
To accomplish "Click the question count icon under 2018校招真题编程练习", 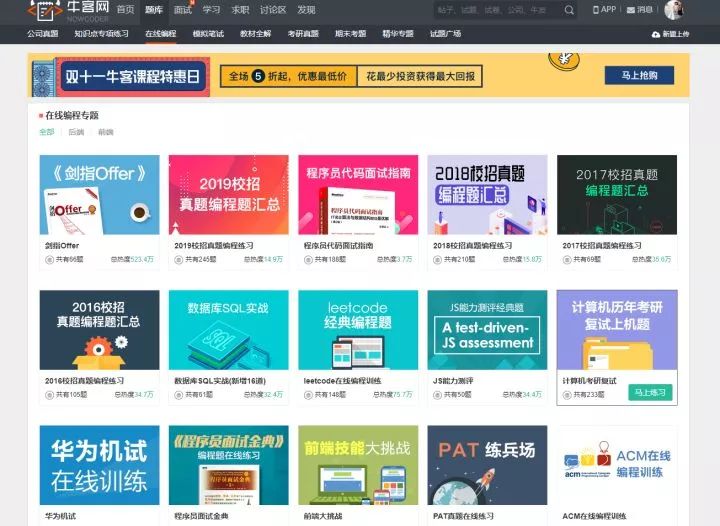I will [x=438, y=260].
